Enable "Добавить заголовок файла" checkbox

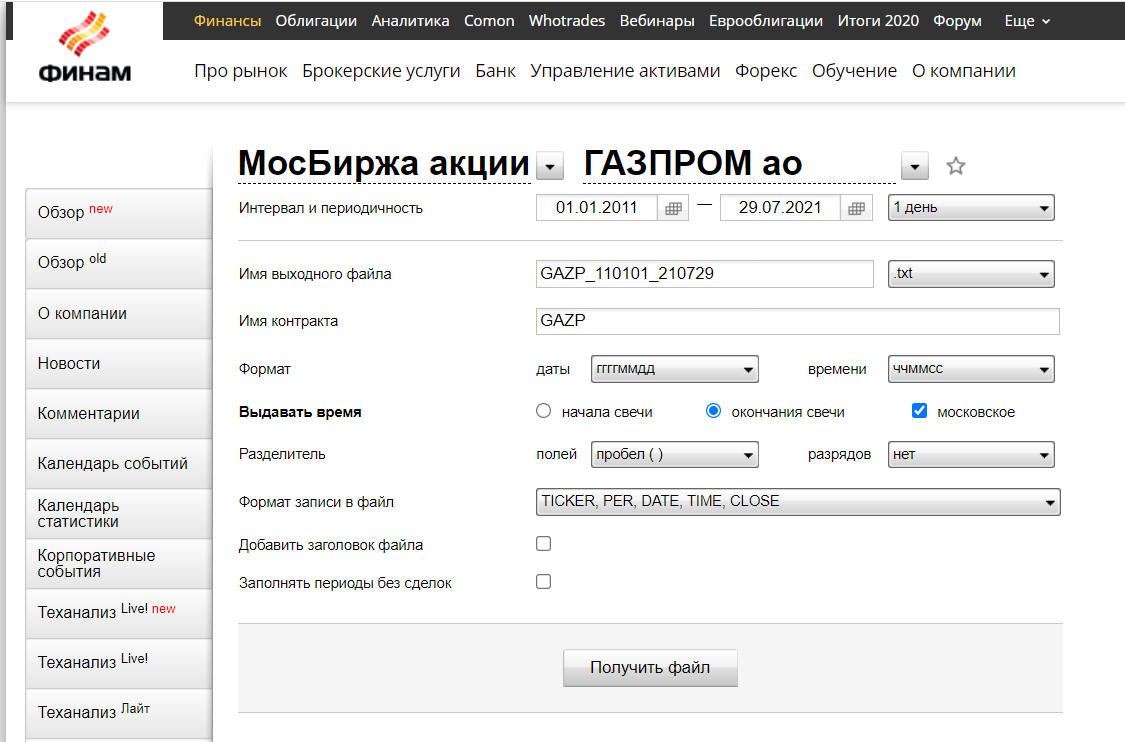click(x=544, y=543)
